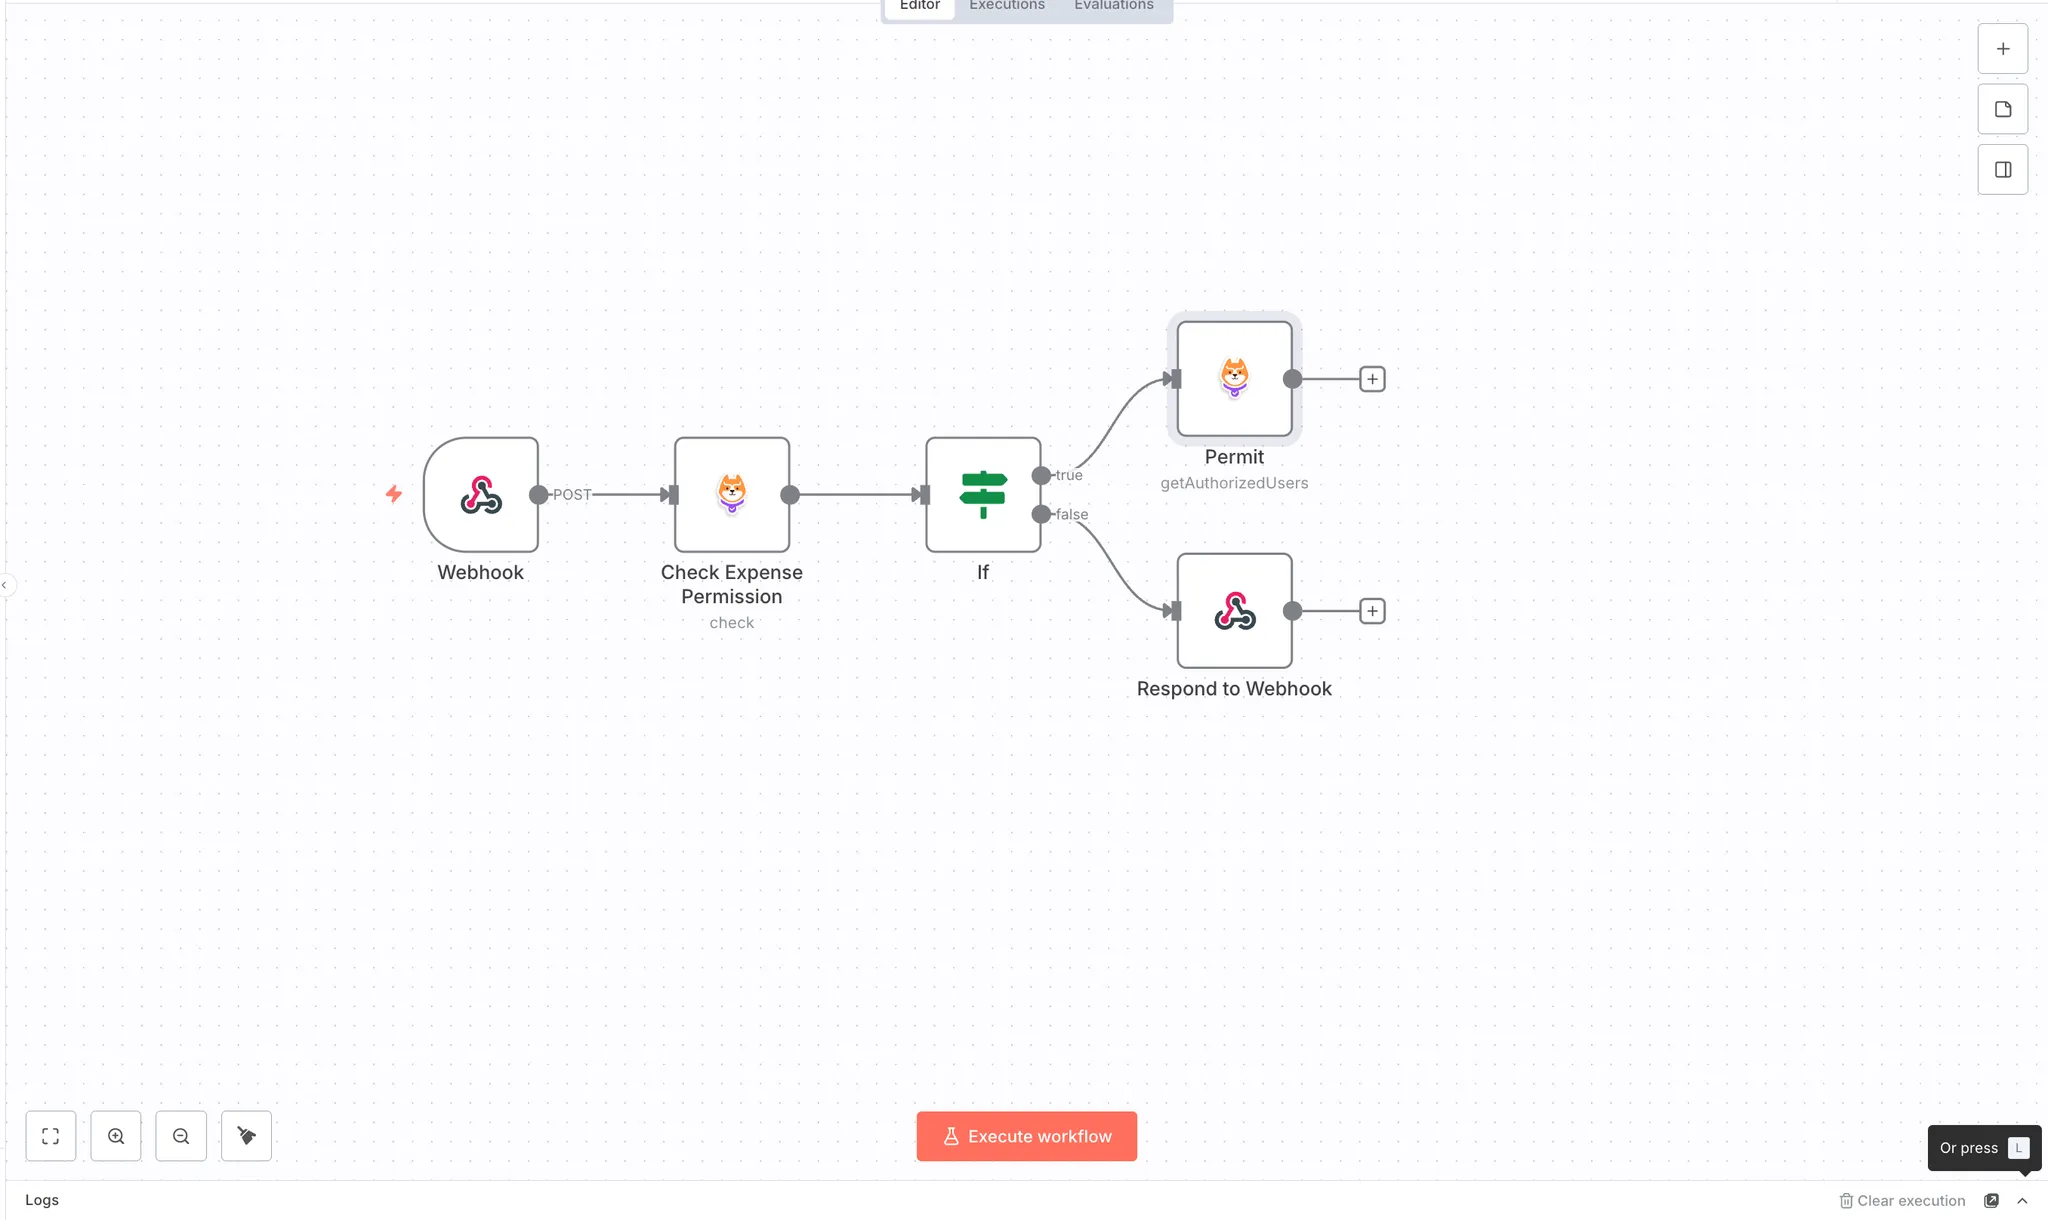Click the Clear execution button

[1902, 1201]
